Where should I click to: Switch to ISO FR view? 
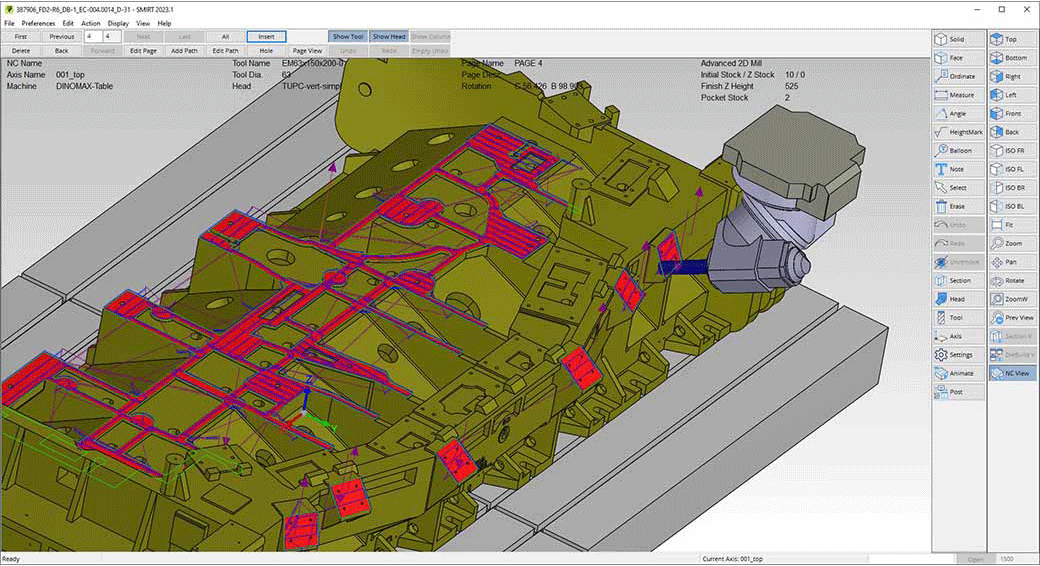click(x=1013, y=151)
